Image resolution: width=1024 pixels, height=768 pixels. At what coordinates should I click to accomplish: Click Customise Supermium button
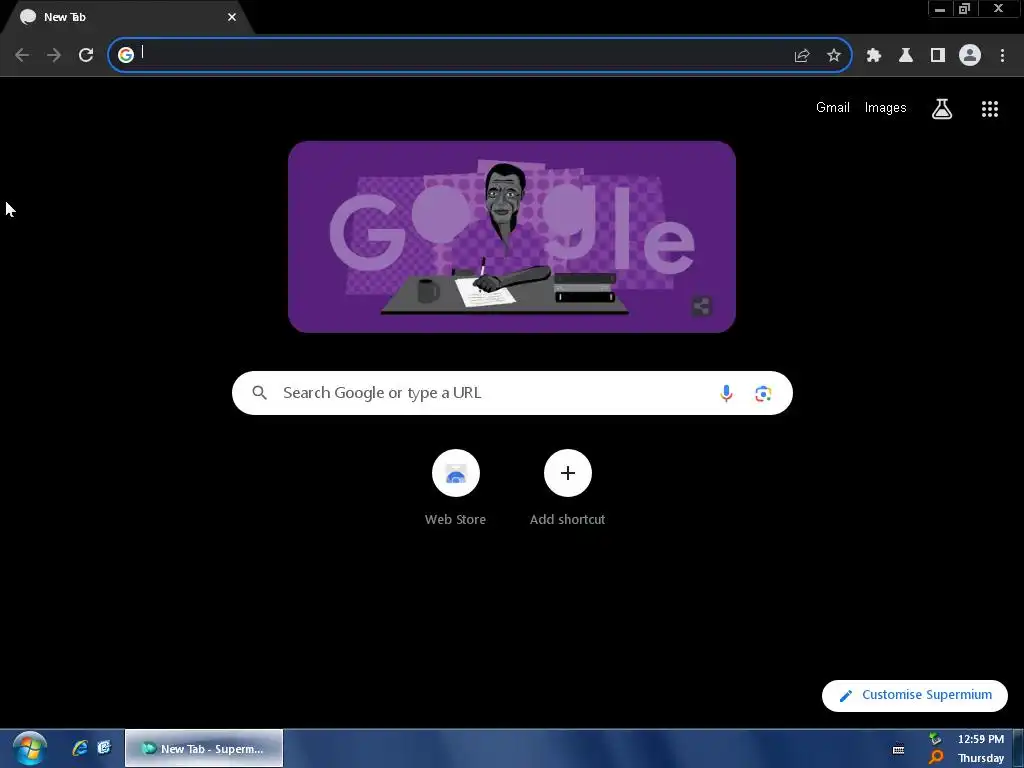pos(914,696)
